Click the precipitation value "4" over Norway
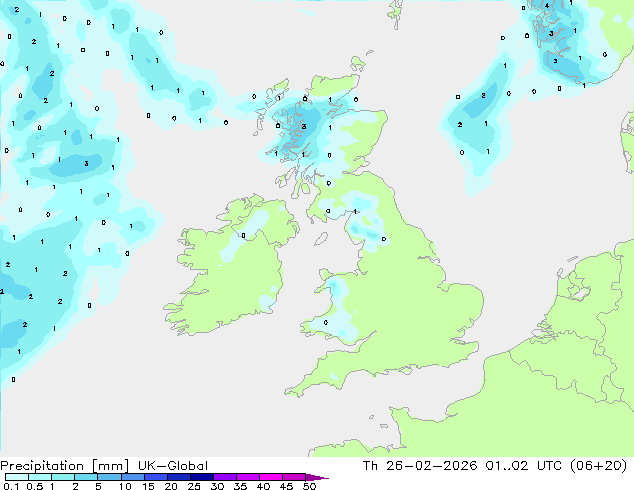The image size is (634, 490). coord(547,6)
